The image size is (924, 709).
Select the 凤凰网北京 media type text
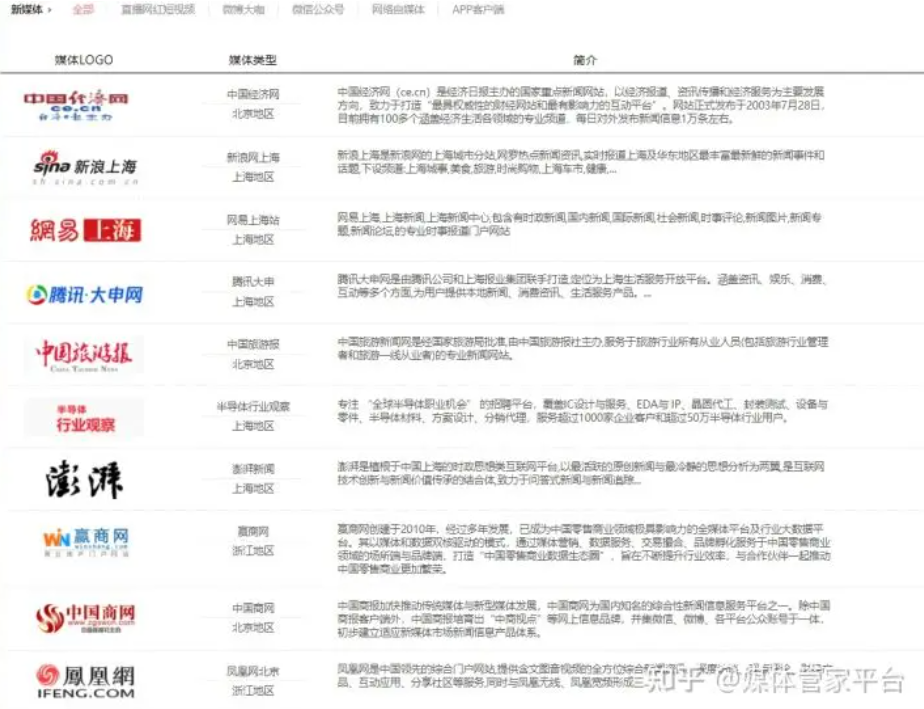click(x=253, y=671)
